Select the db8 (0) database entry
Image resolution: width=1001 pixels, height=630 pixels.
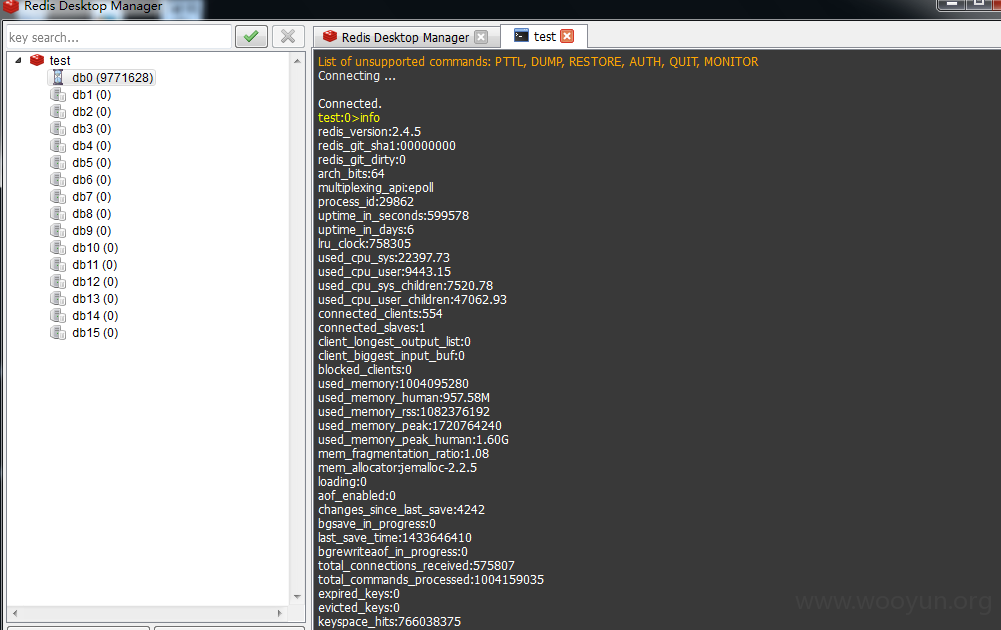91,214
